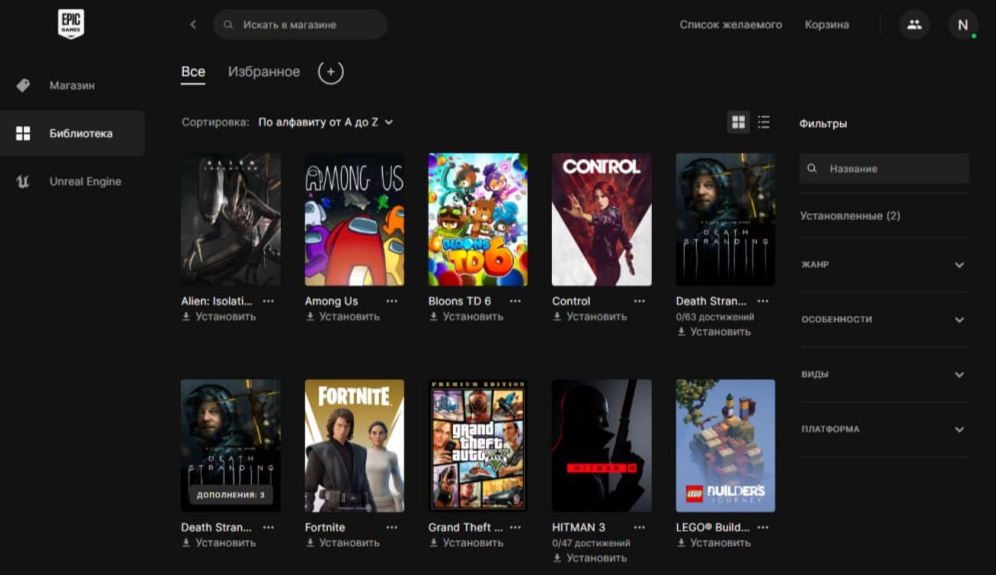Go back using the left arrow

click(x=193, y=25)
